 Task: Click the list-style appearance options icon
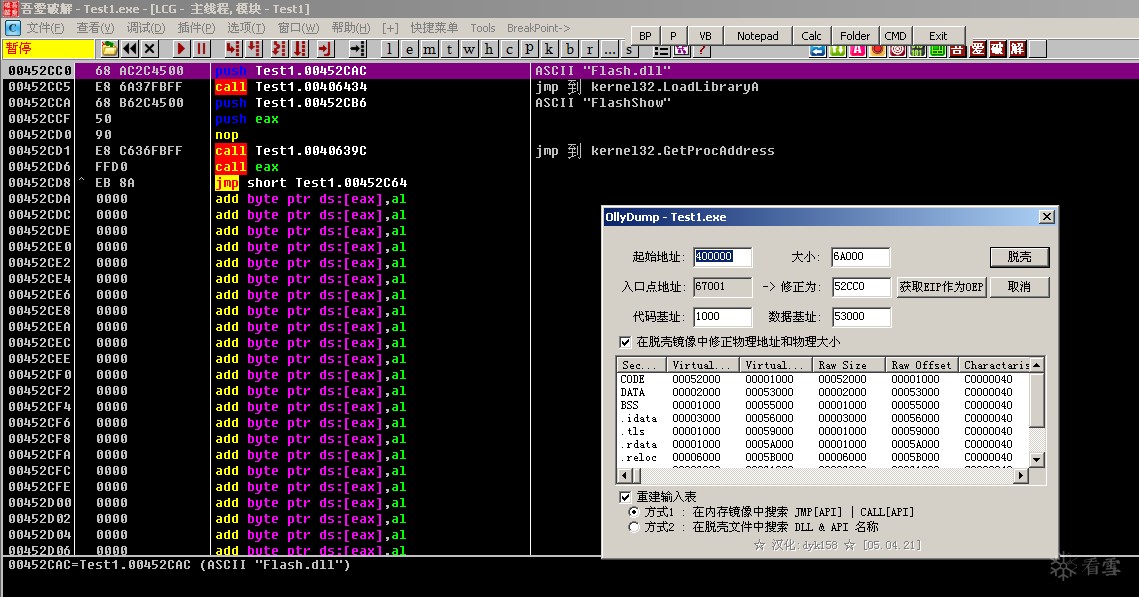tap(662, 50)
